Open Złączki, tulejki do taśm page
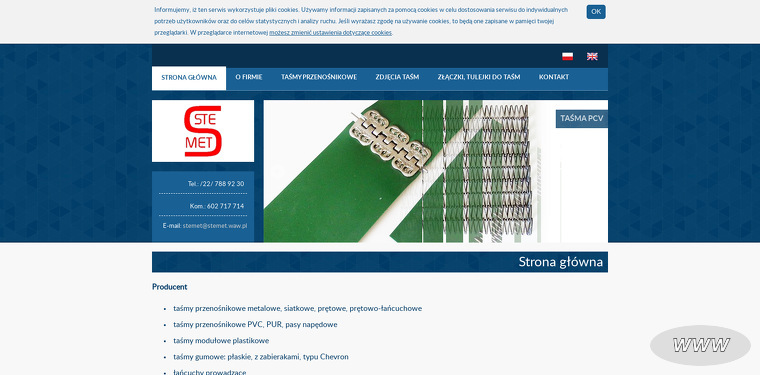The width and height of the screenshot is (760, 375). pos(478,77)
